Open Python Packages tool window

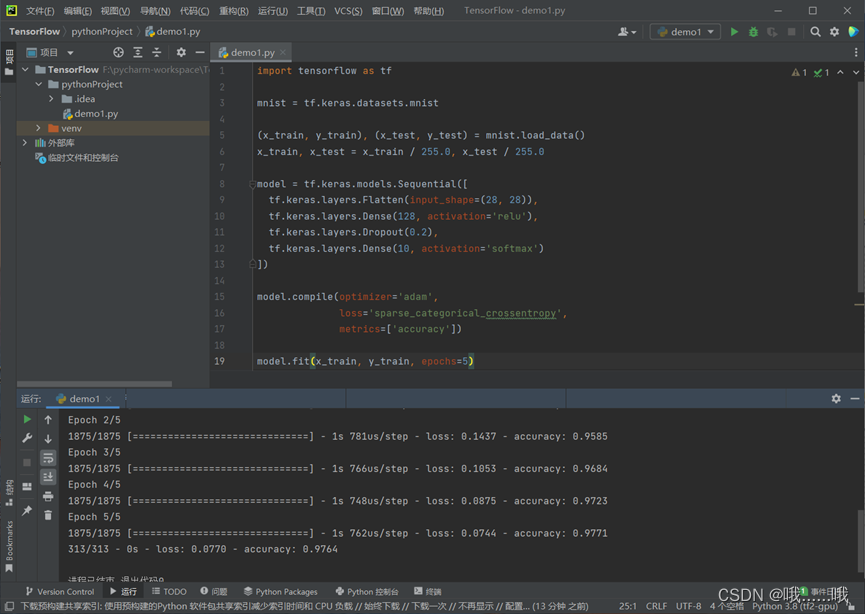click(x=281, y=591)
